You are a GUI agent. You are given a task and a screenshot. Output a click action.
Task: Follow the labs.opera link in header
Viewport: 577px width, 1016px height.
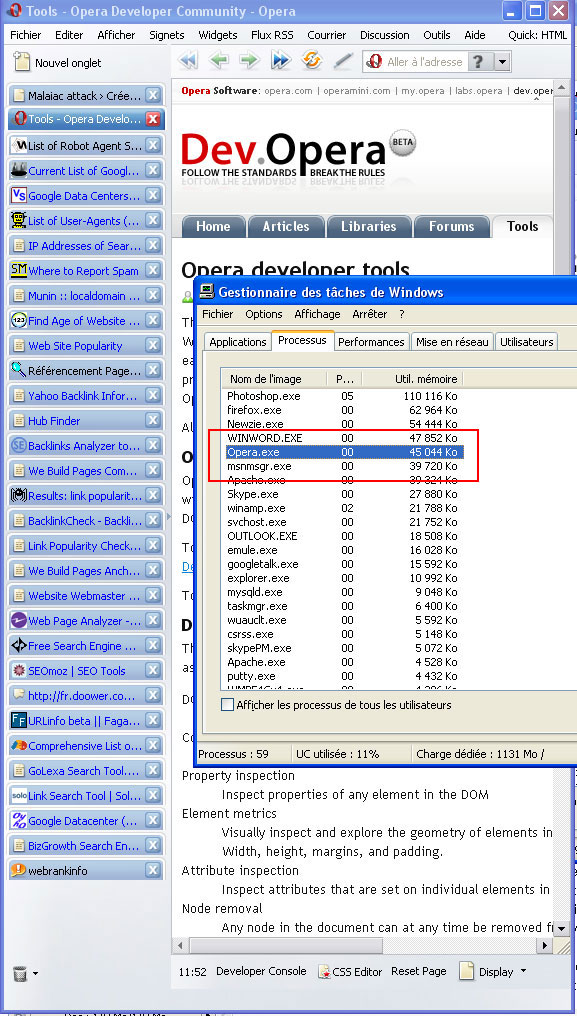point(478,91)
